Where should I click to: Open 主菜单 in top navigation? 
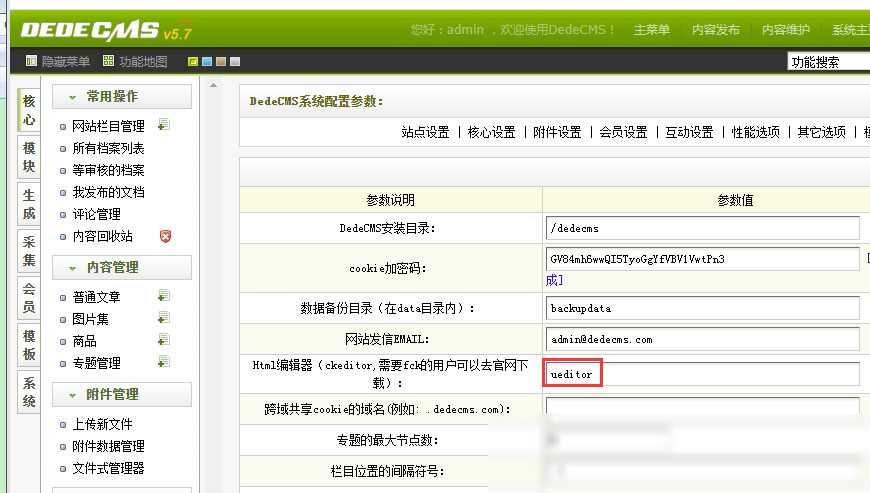651,30
